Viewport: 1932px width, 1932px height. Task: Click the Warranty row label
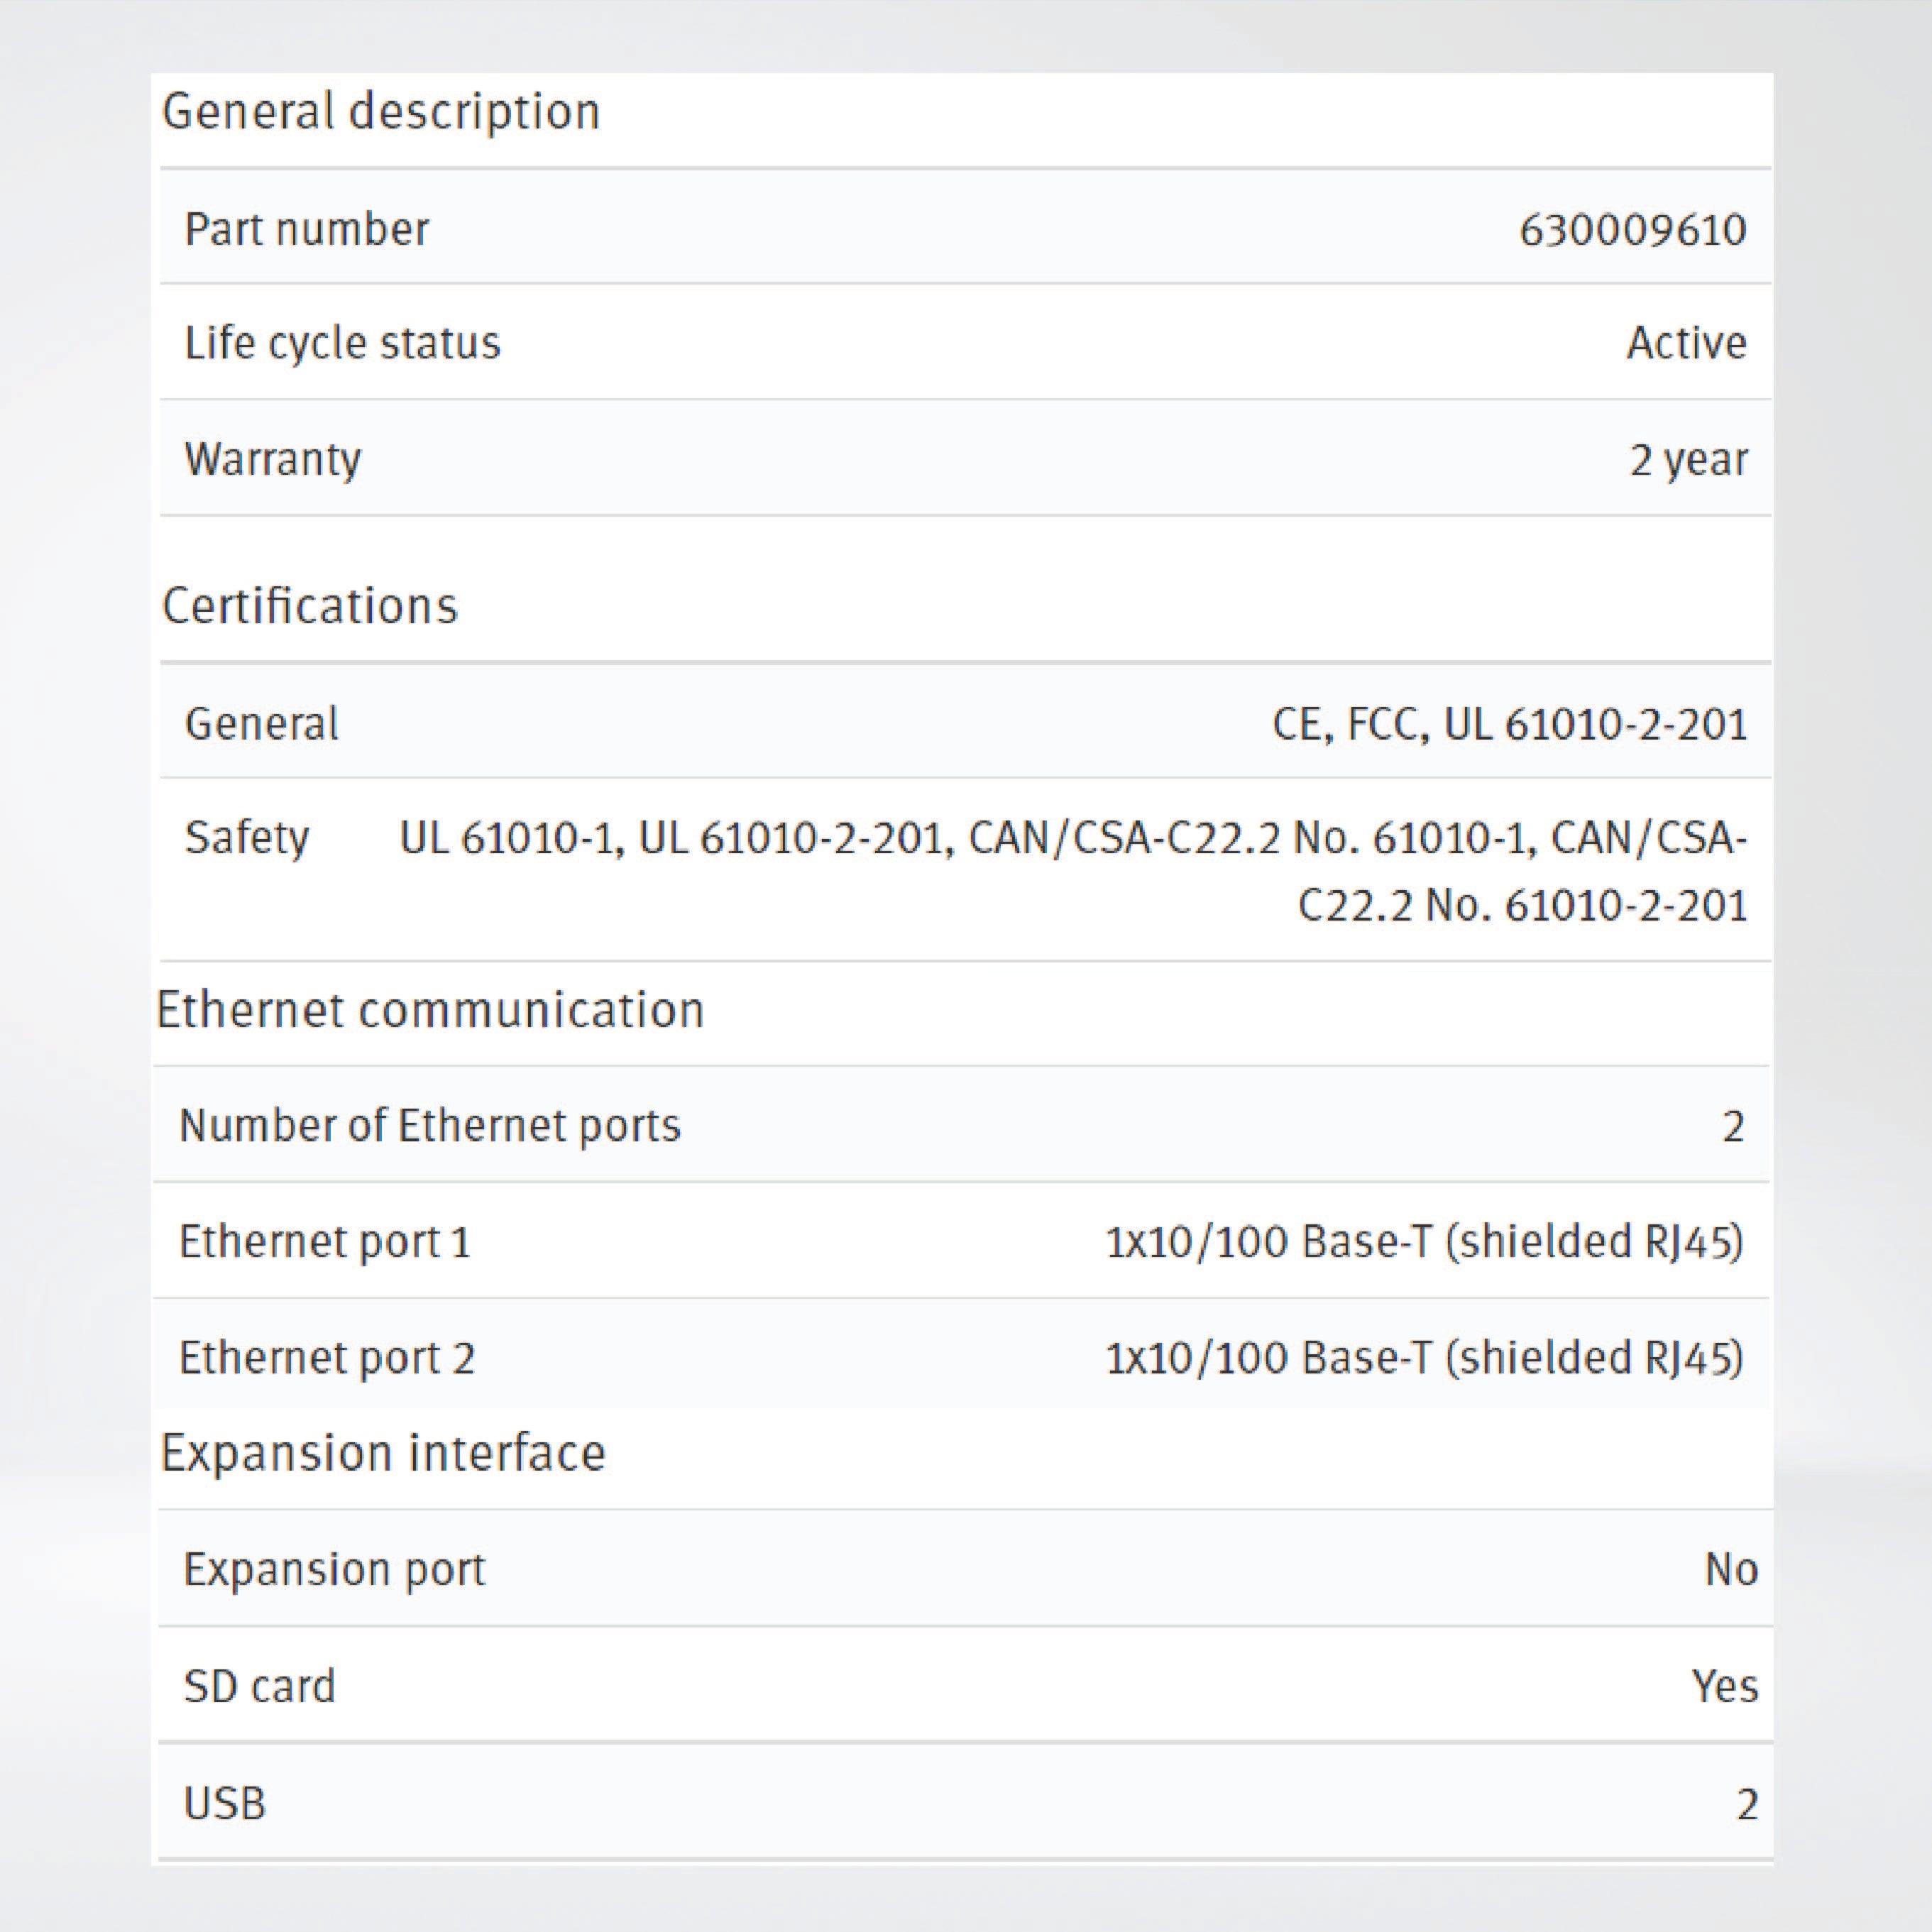[x=272, y=459]
